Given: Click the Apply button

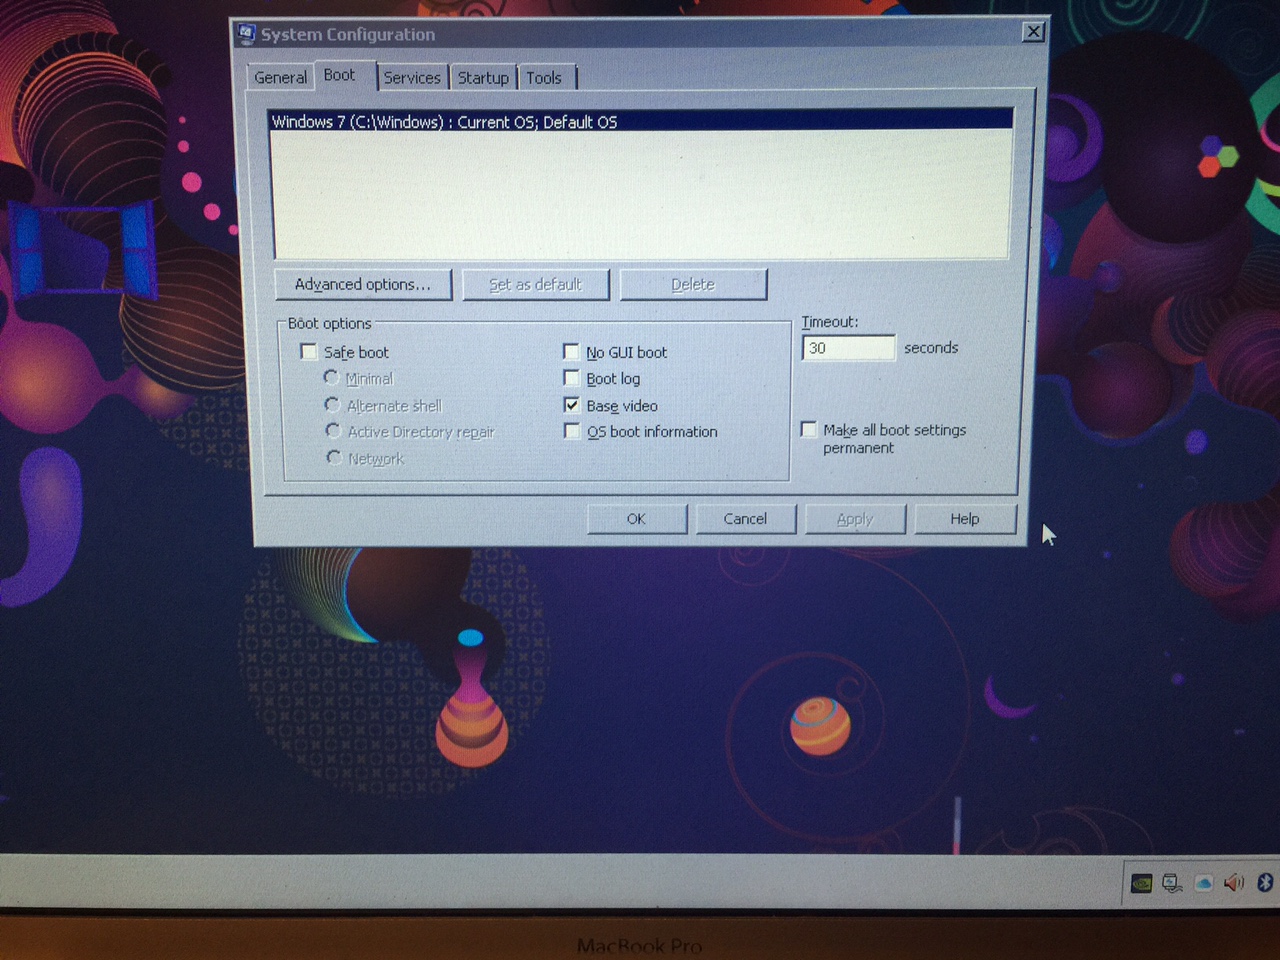Looking at the screenshot, I should coord(855,518).
